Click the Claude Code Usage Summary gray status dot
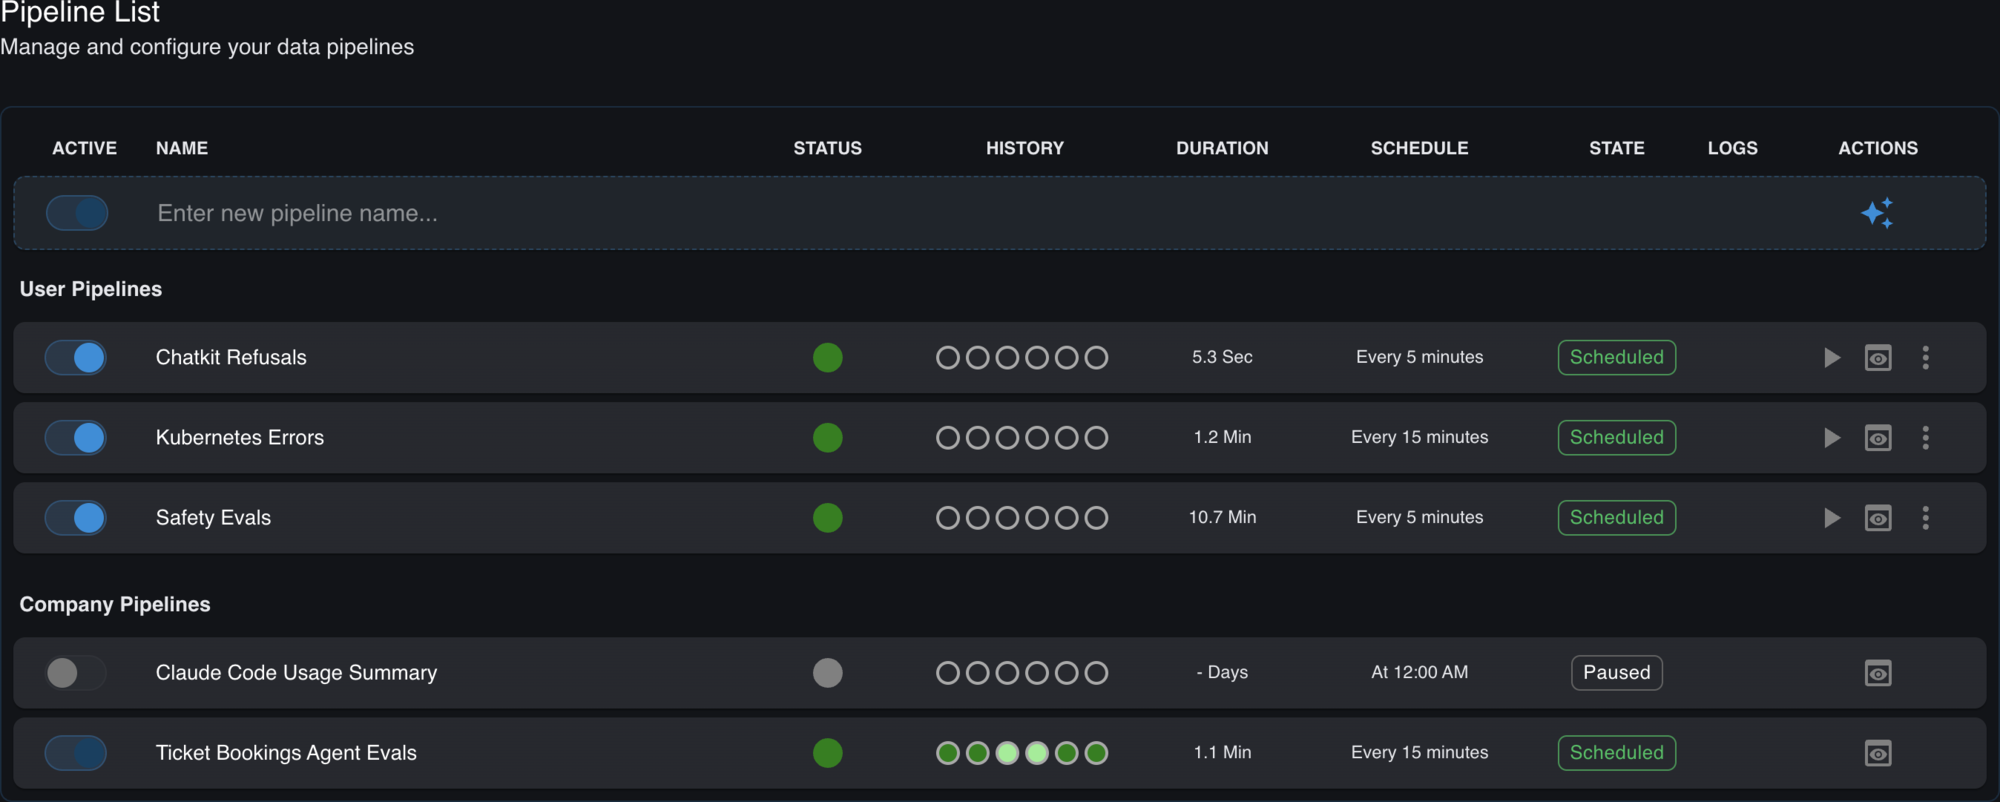The width and height of the screenshot is (2000, 802). pyautogui.click(x=828, y=673)
